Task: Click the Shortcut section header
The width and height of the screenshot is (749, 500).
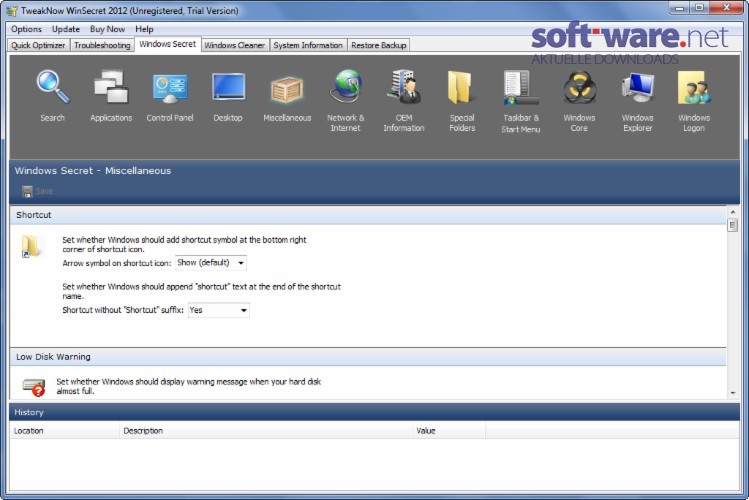Action: (x=368, y=215)
